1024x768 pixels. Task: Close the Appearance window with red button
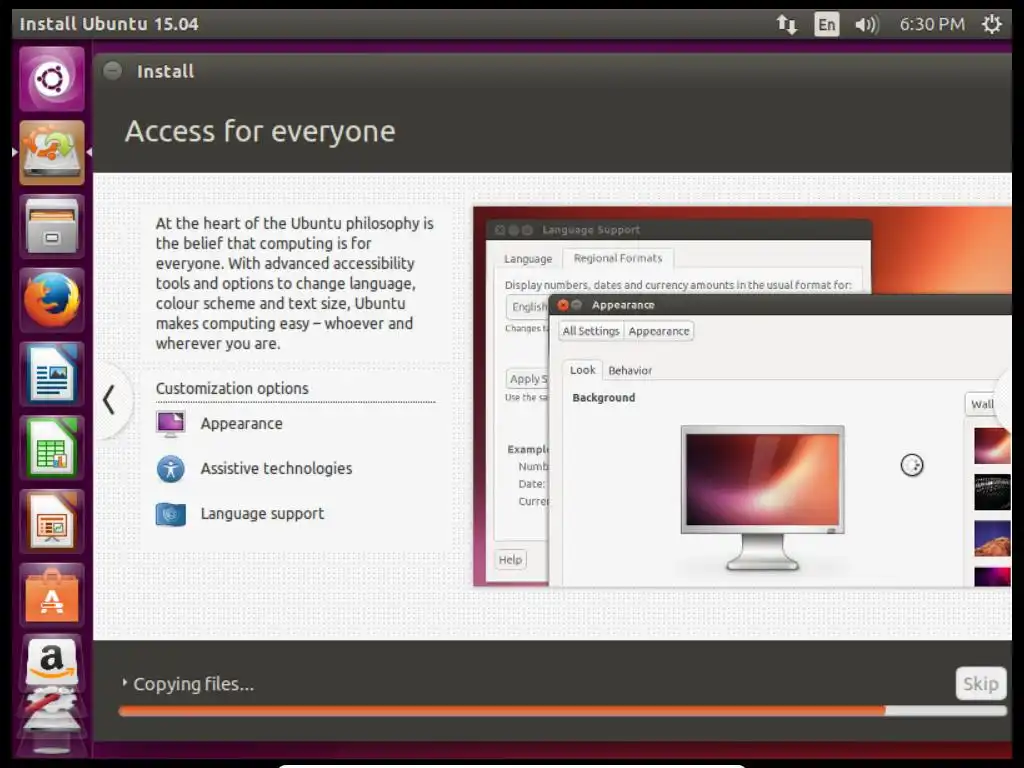click(563, 305)
